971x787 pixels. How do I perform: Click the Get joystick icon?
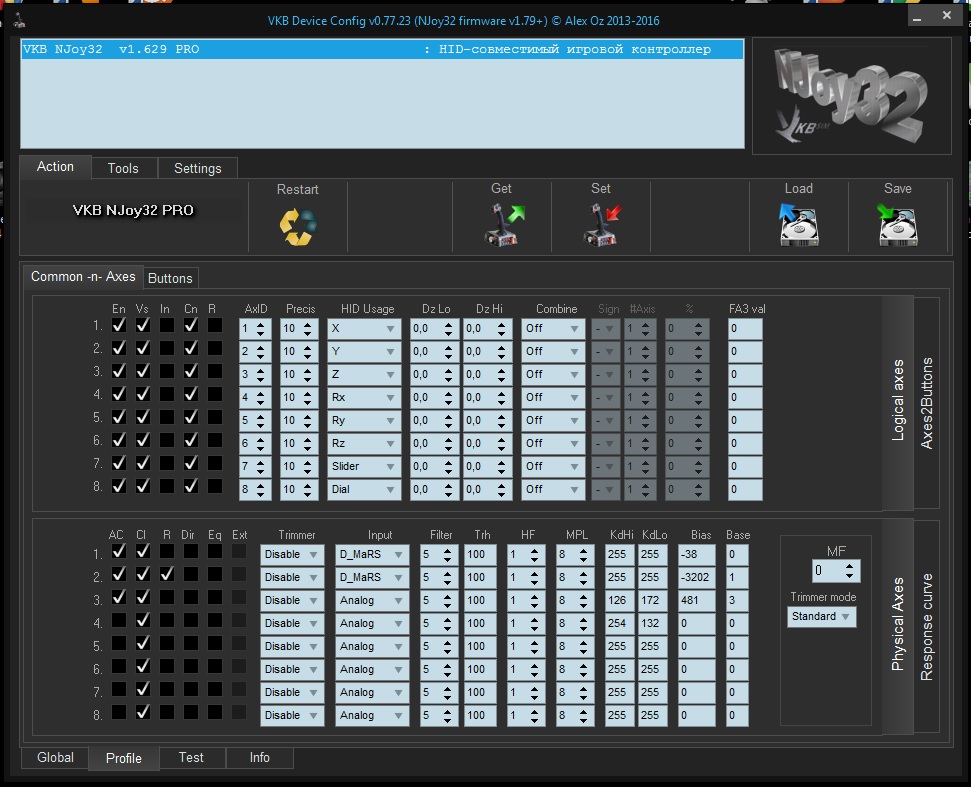[x=503, y=225]
